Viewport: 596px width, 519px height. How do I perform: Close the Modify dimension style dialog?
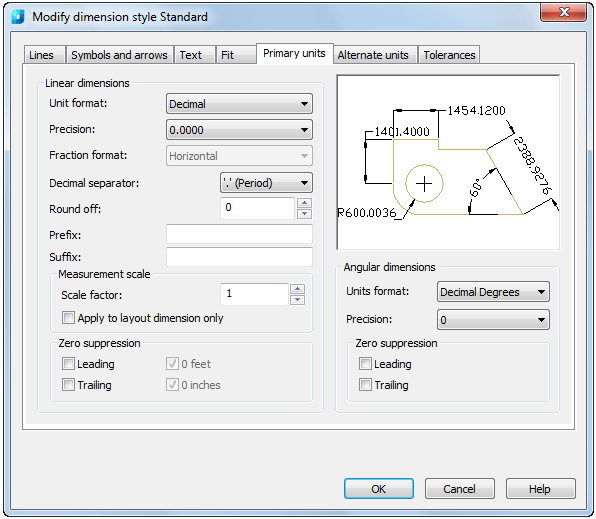click(x=563, y=13)
